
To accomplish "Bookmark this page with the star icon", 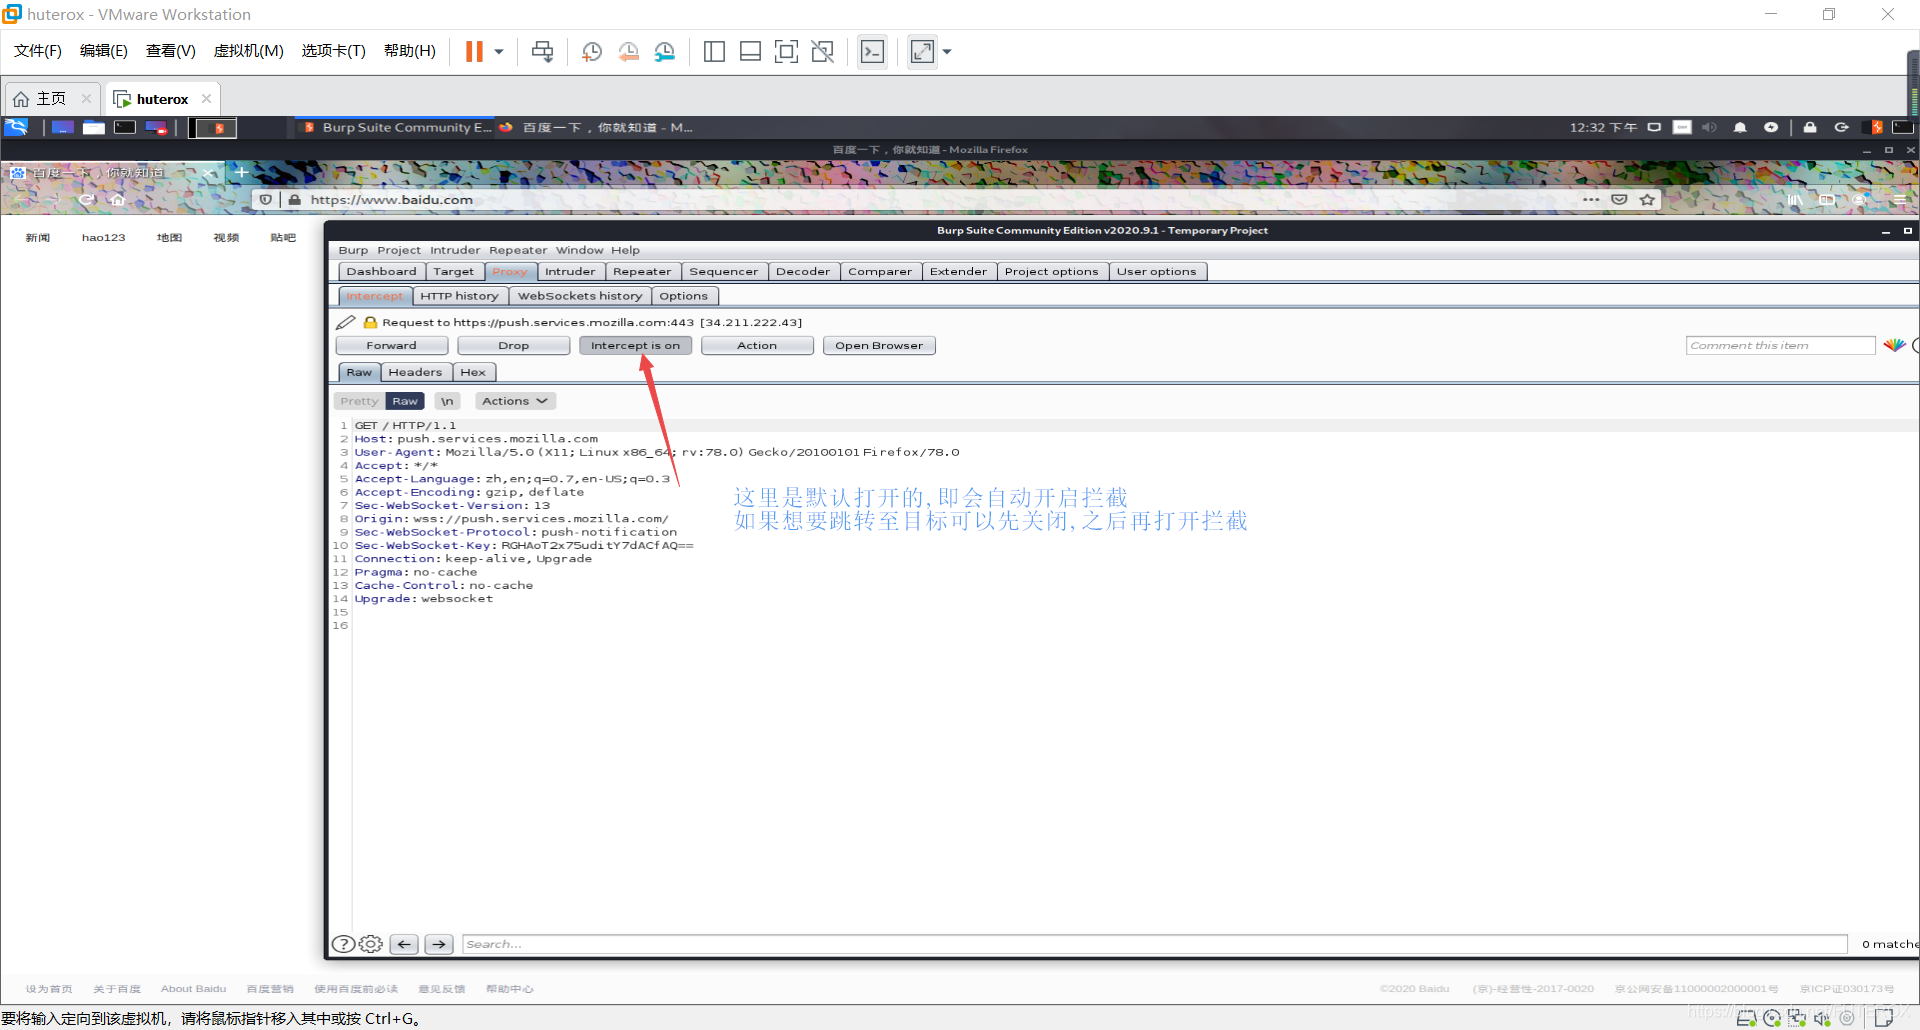I will [1647, 199].
